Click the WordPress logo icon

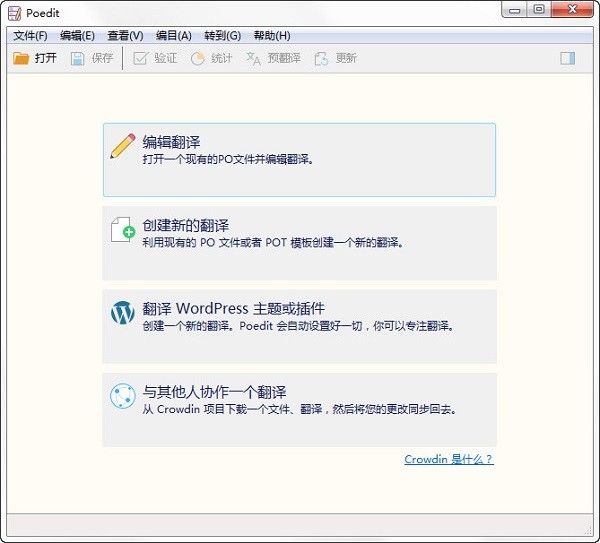click(122, 313)
